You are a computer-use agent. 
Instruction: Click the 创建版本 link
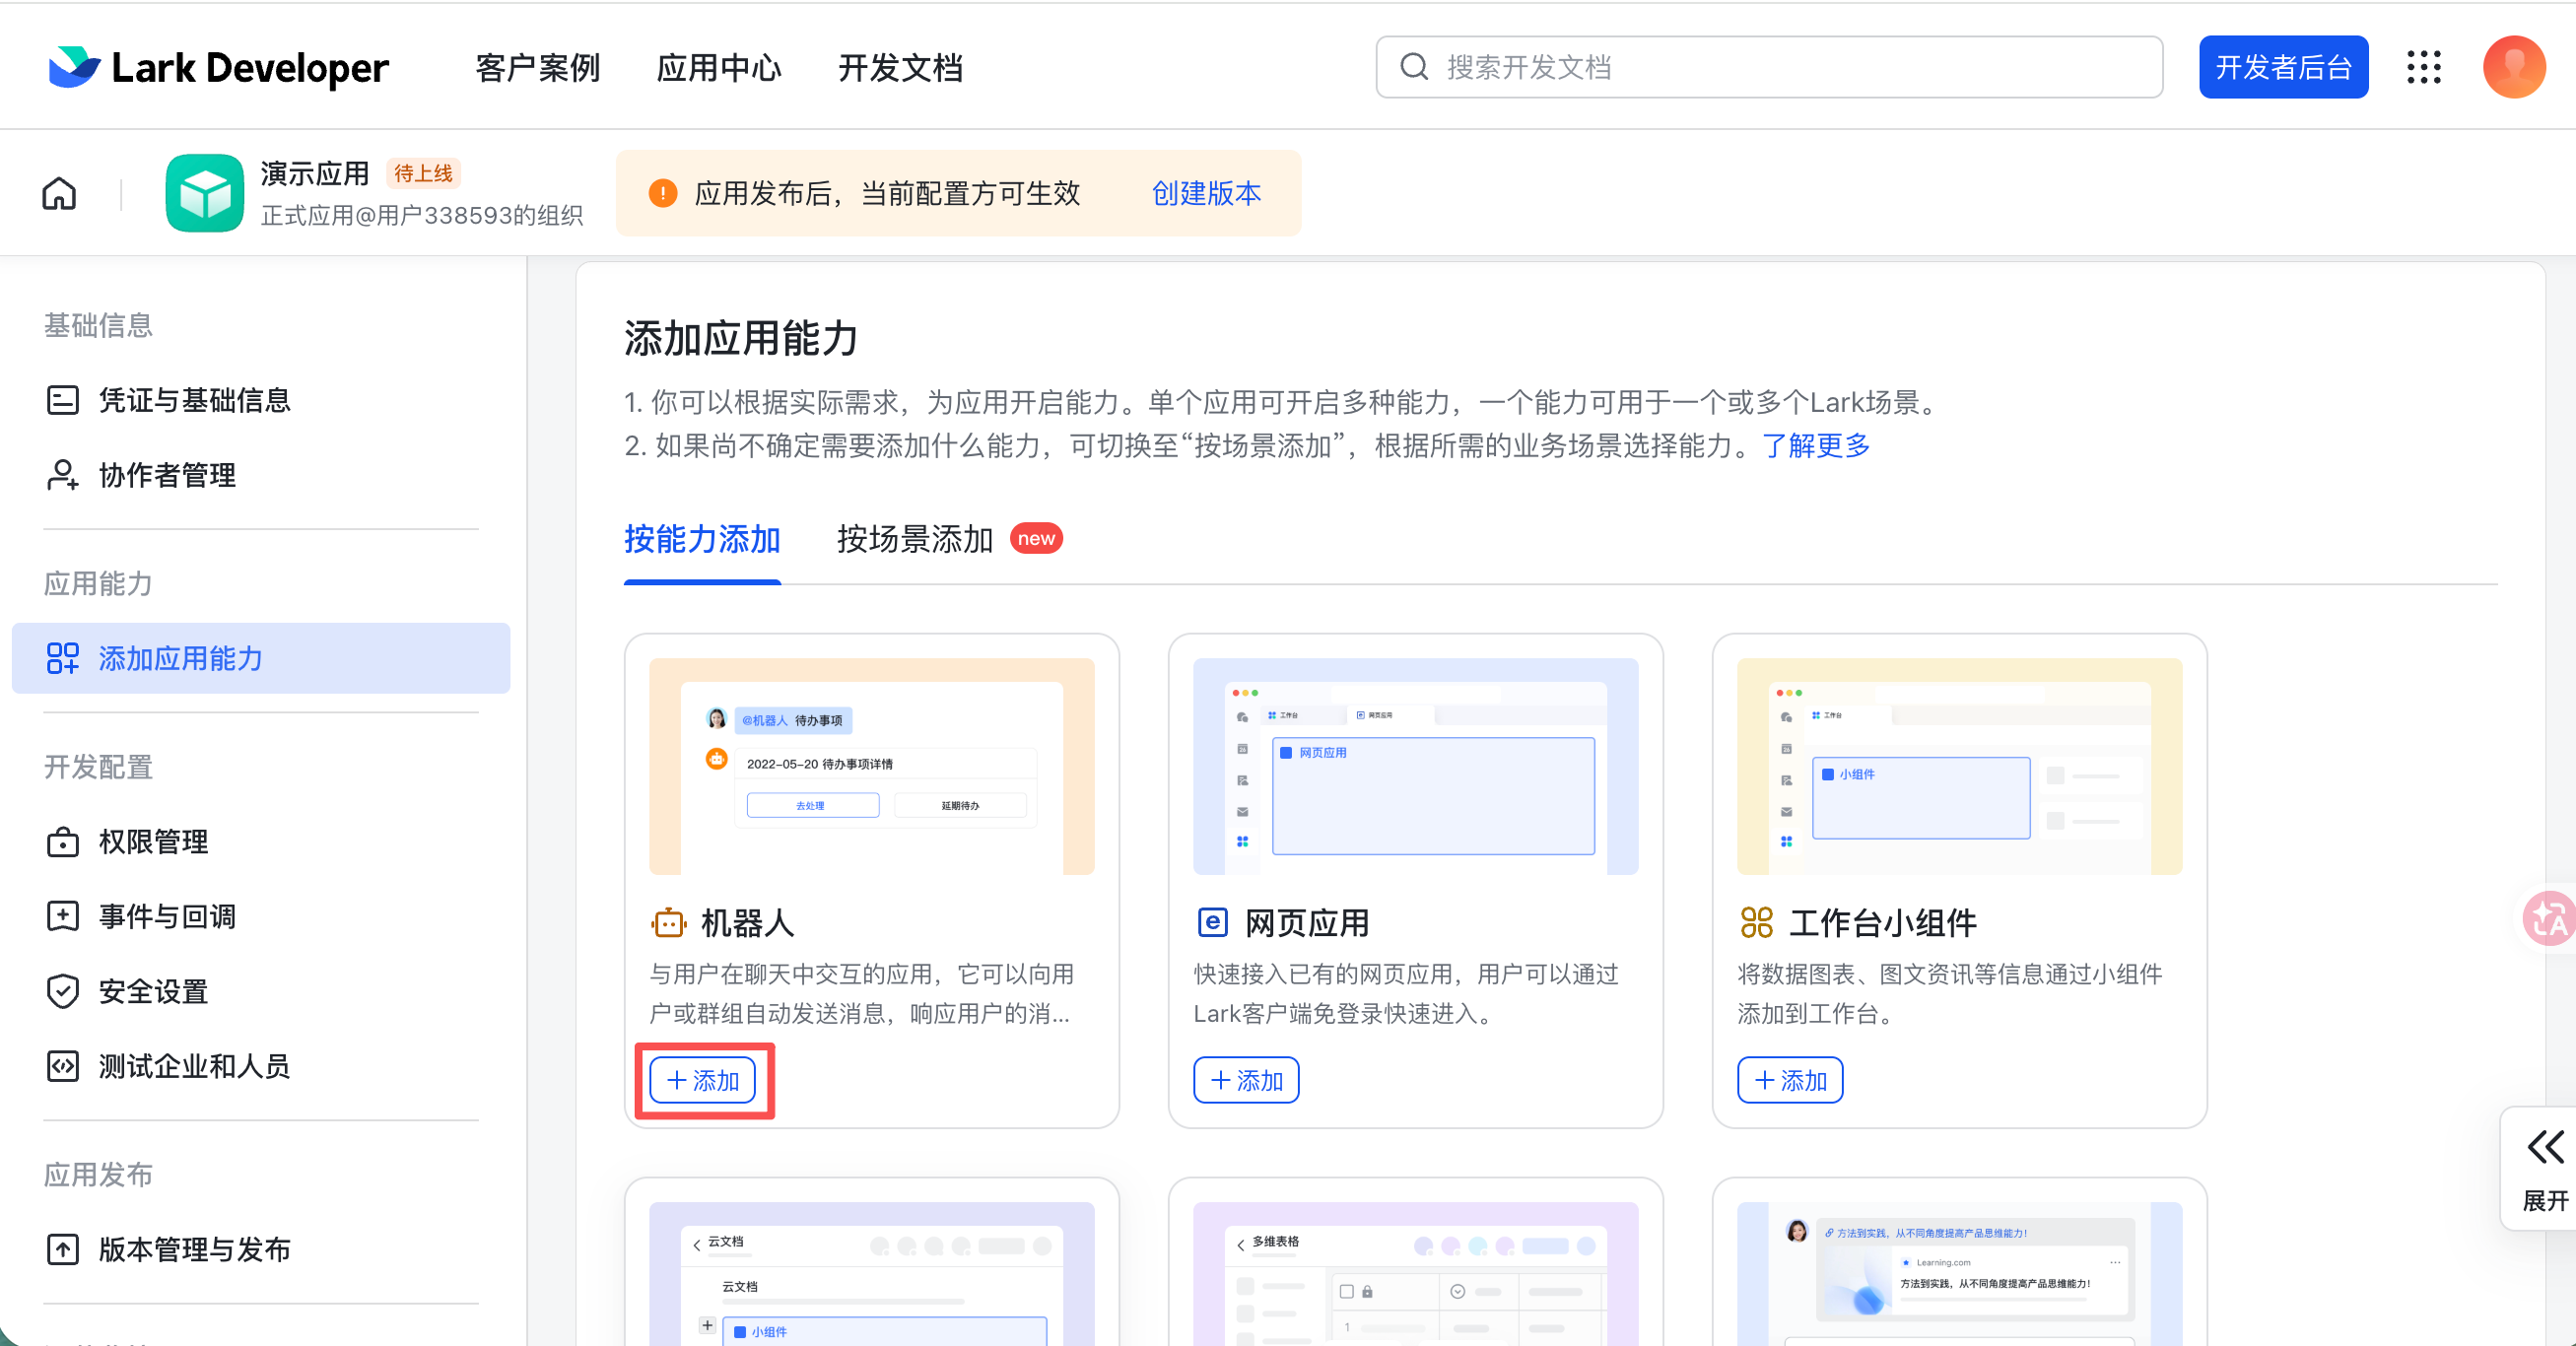tap(1206, 193)
